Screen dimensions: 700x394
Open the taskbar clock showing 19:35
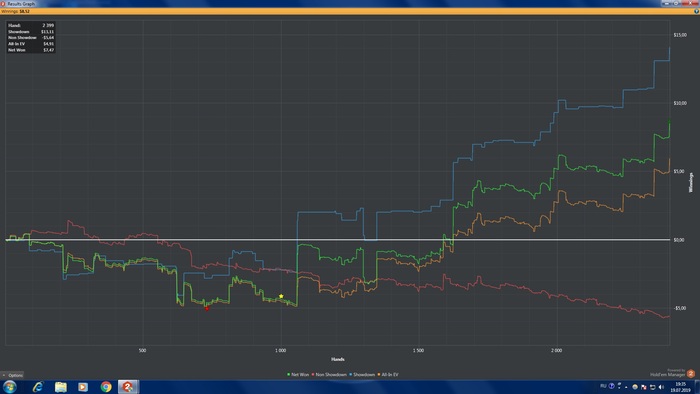[680, 387]
